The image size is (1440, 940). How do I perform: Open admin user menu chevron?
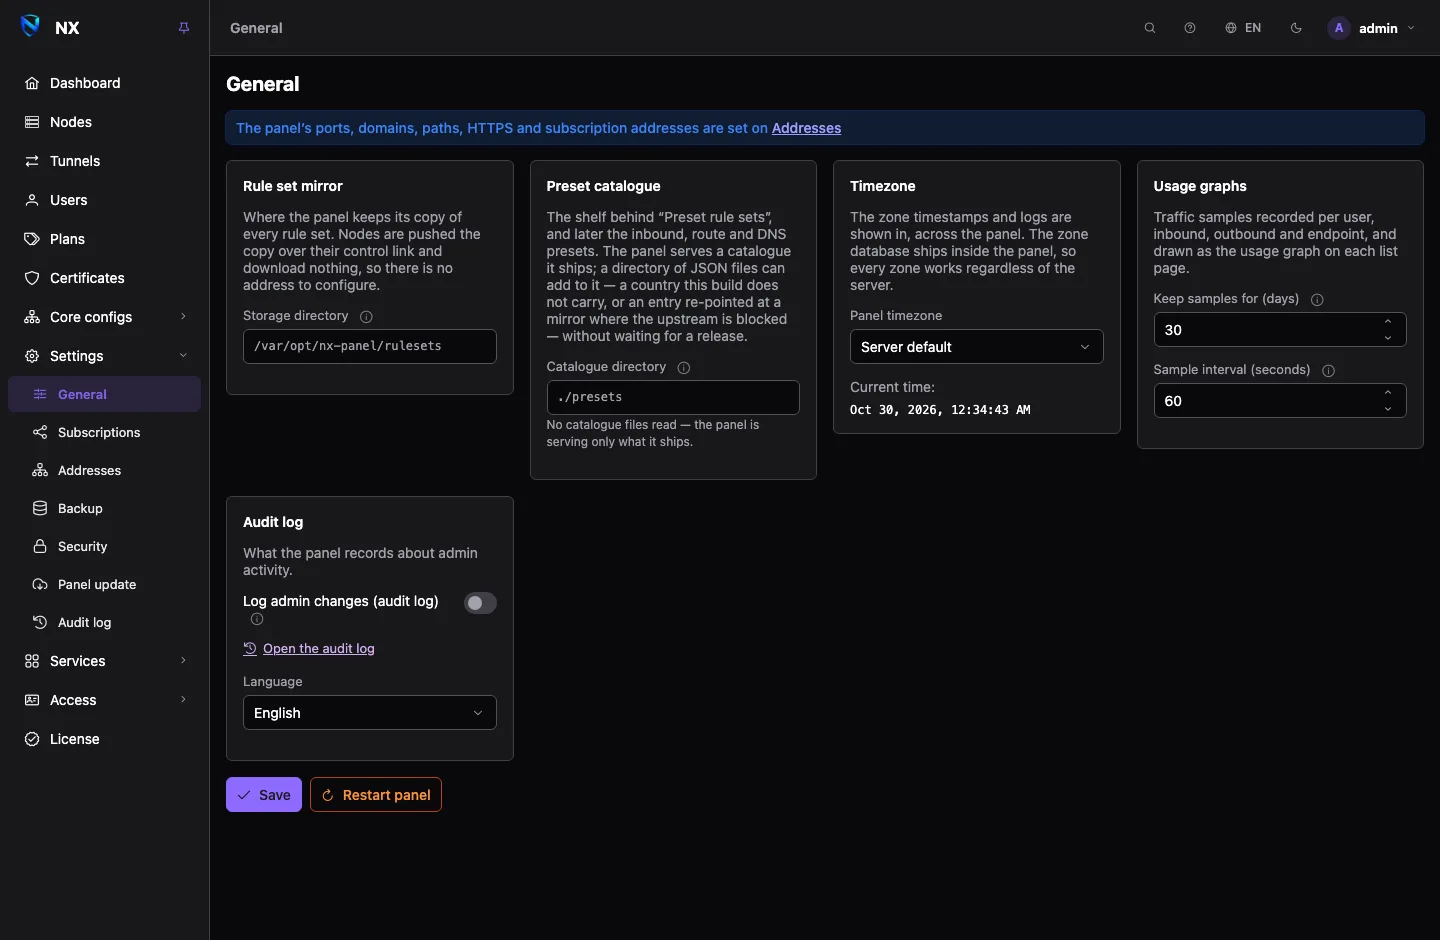(x=1411, y=28)
